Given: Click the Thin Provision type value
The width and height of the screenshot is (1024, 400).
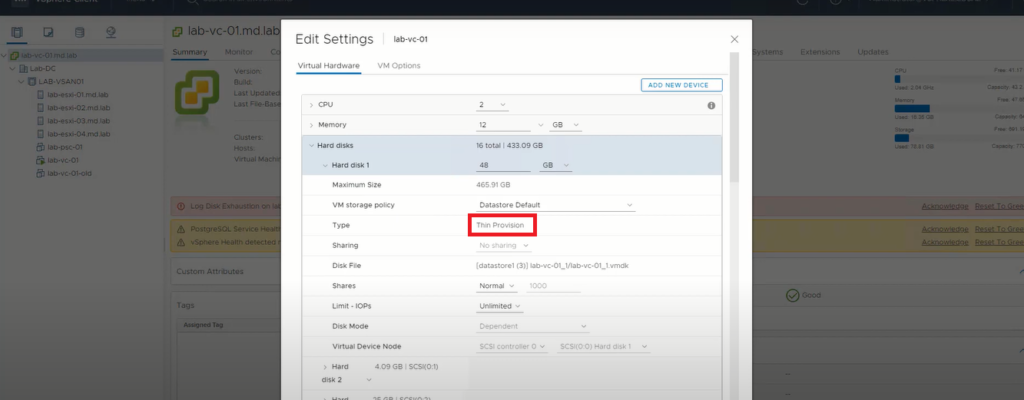Looking at the screenshot, I should point(500,225).
